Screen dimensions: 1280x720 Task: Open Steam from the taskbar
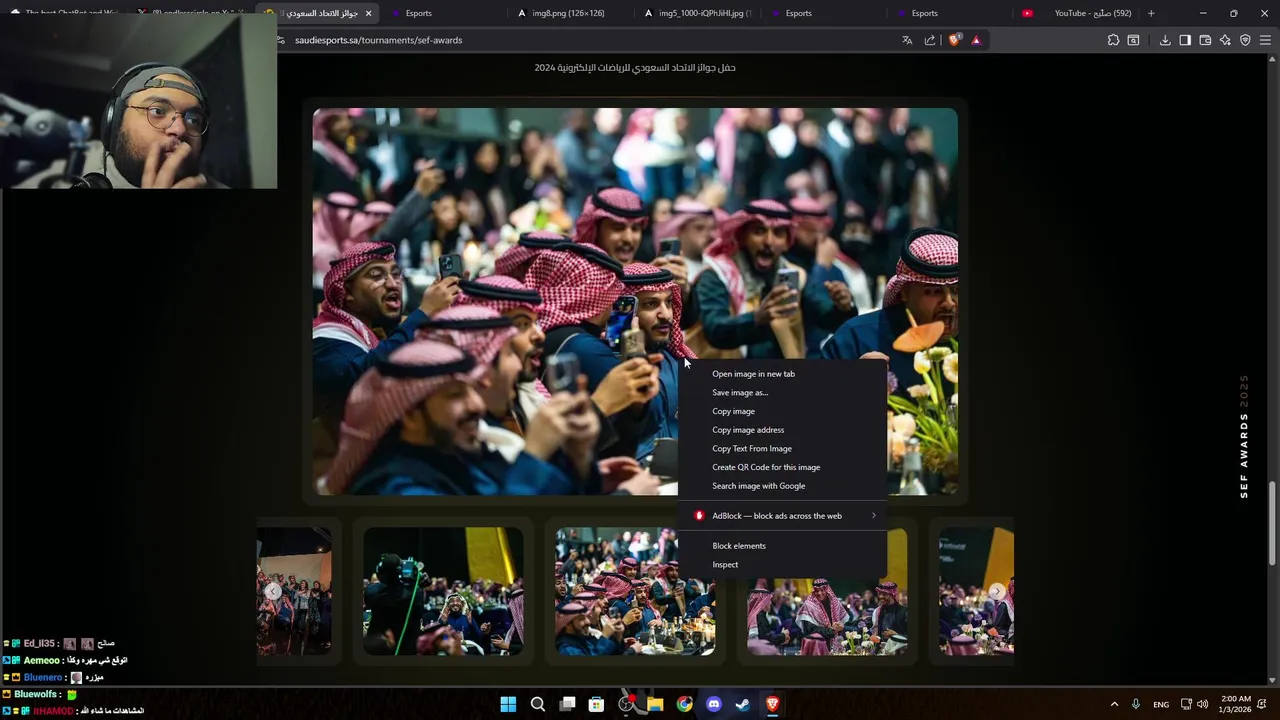pos(743,704)
